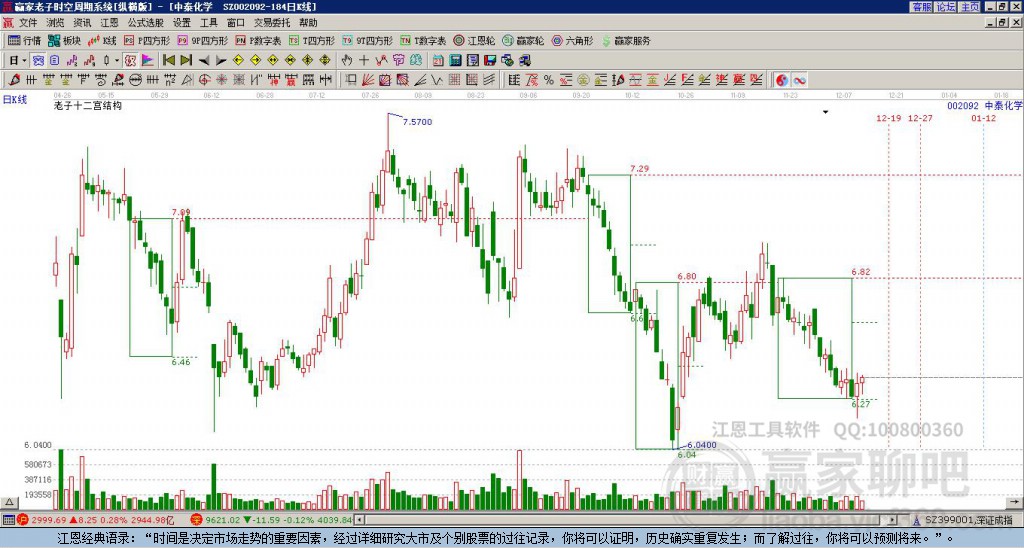Move chart left with black left arrow
Image resolution: width=1024 pixels, height=548 pixels.
click(x=204, y=61)
